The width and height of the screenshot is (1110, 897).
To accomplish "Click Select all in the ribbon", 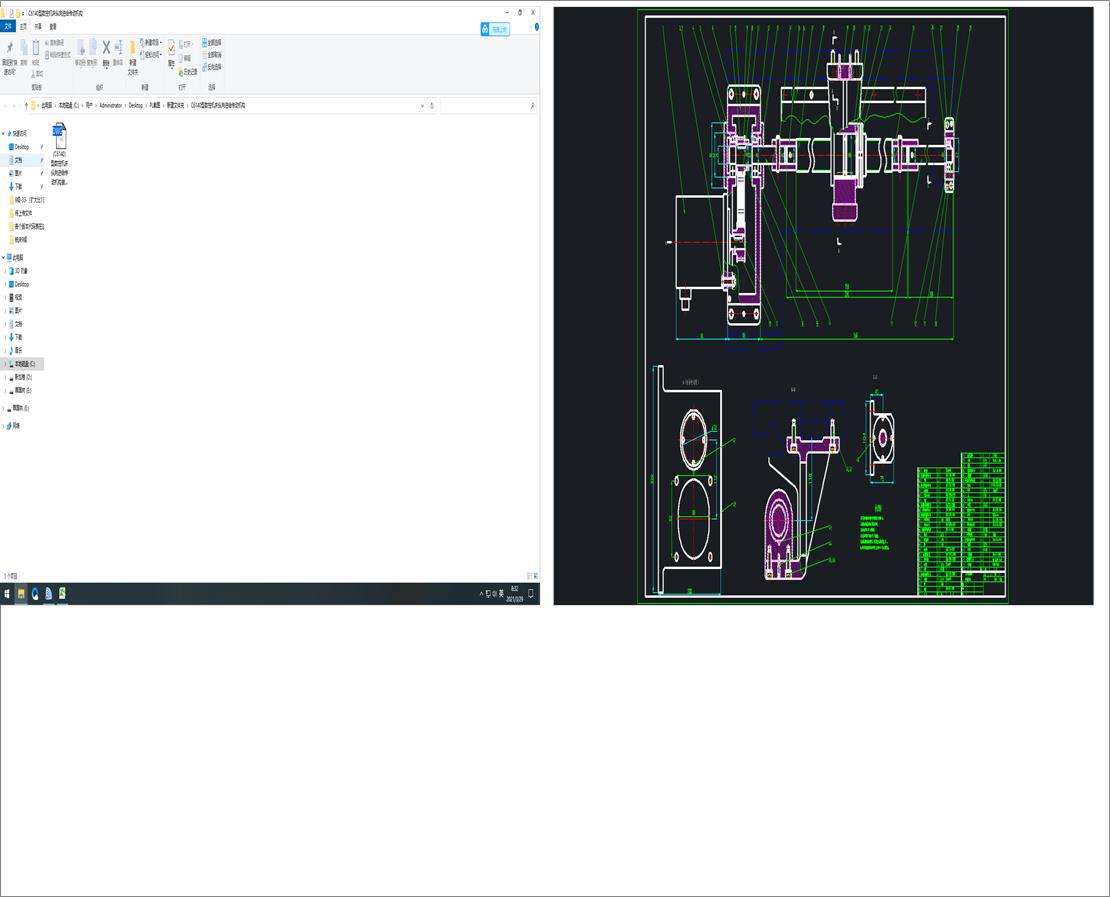I will [x=212, y=42].
